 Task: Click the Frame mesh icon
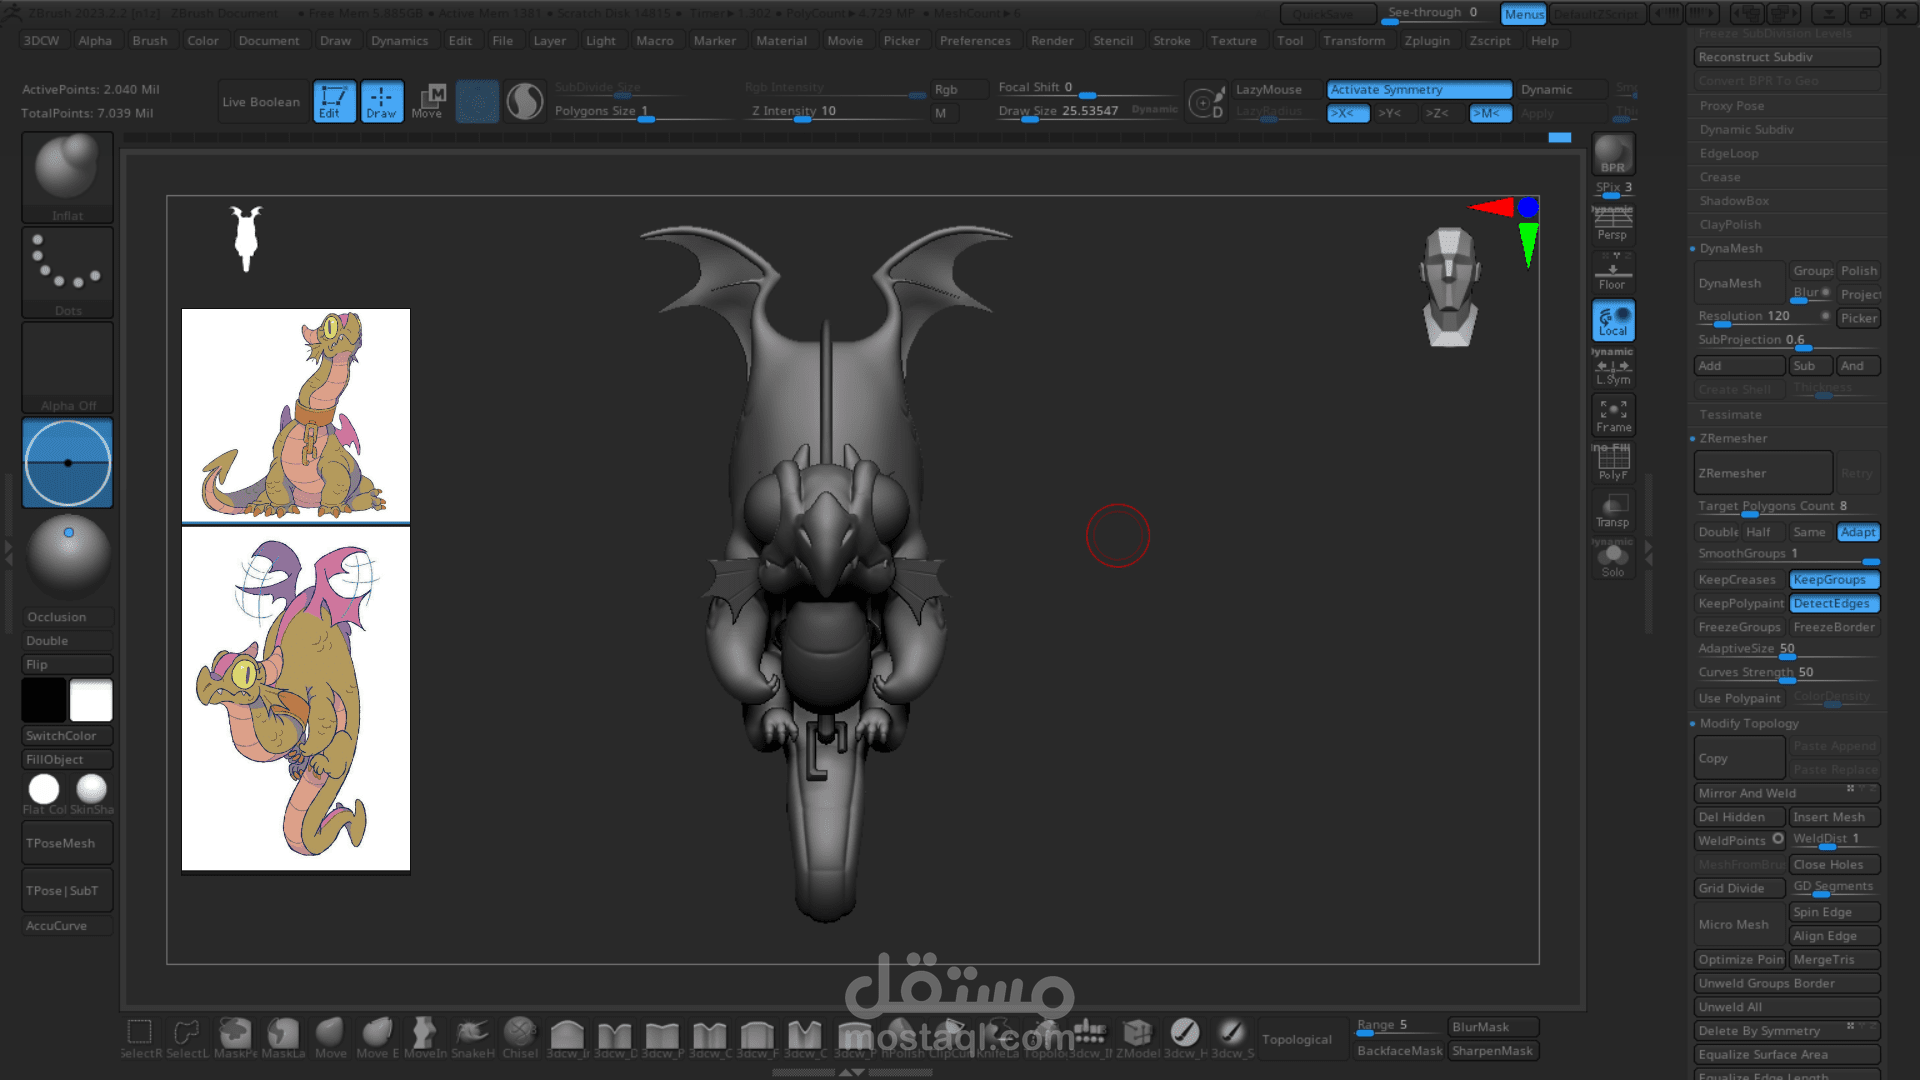tap(1612, 415)
